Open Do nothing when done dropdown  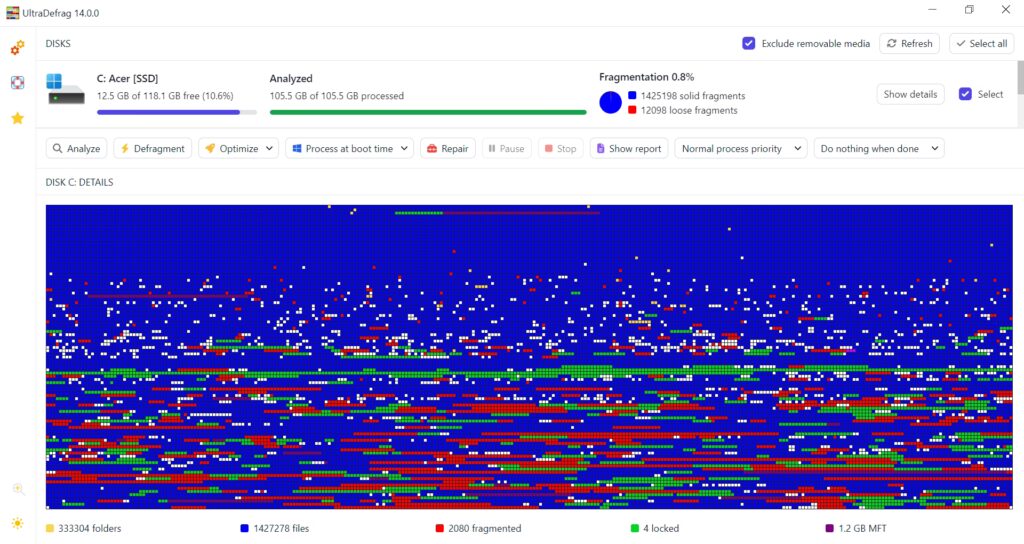[879, 148]
